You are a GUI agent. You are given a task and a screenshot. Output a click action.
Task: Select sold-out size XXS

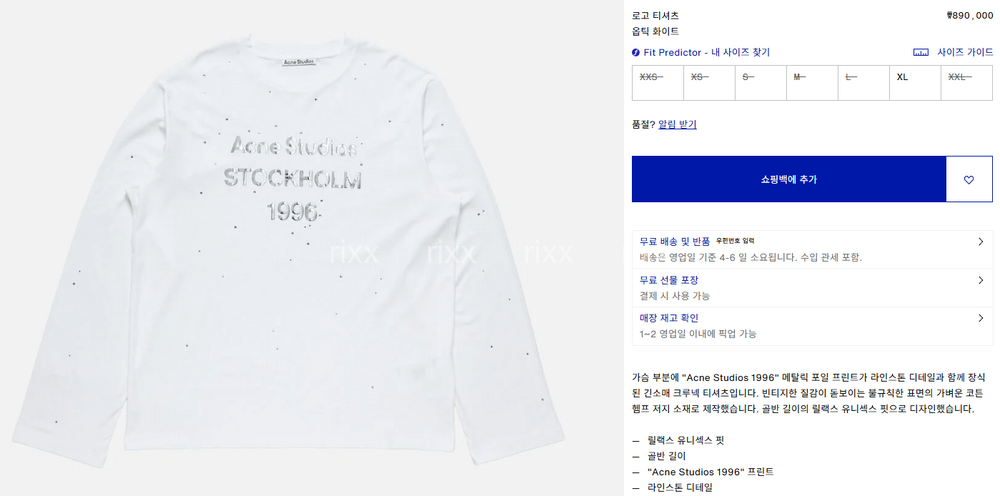pos(658,83)
